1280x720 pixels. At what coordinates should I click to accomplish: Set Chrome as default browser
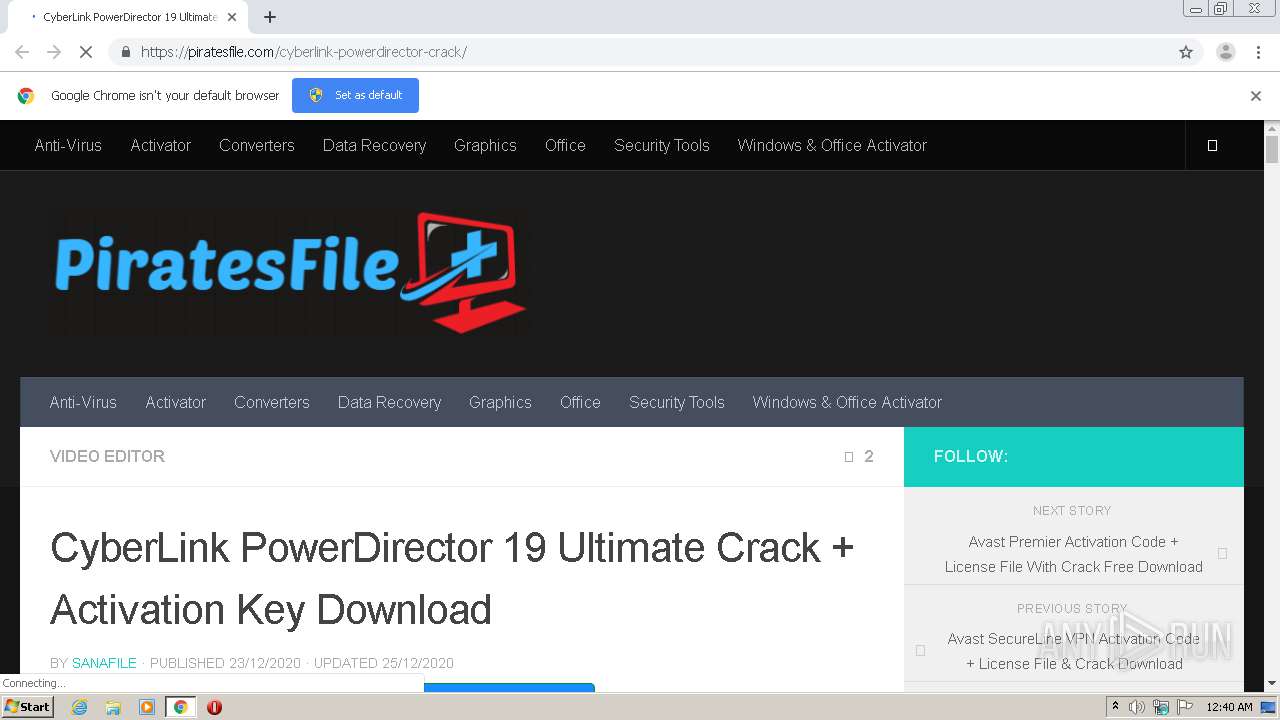point(355,95)
